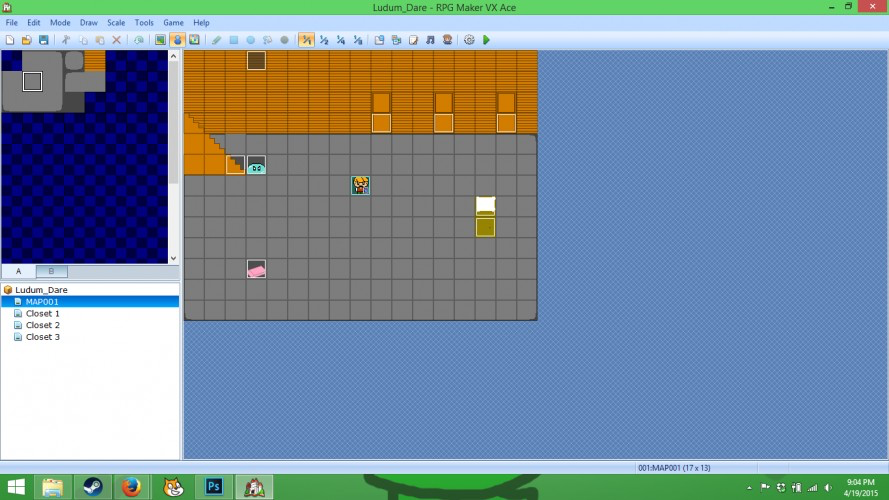
Task: Select the orange wood tile in palette
Action: (x=95, y=61)
